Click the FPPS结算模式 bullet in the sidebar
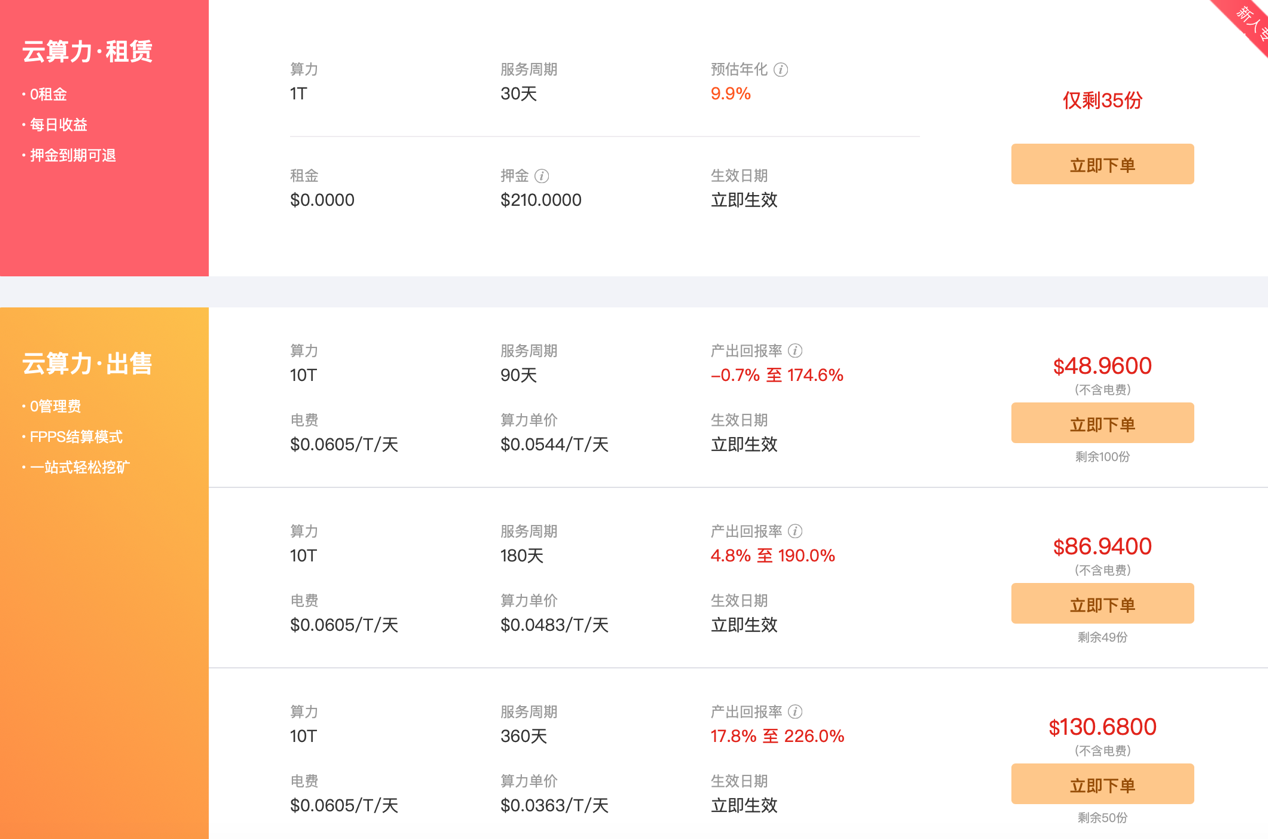 76,437
